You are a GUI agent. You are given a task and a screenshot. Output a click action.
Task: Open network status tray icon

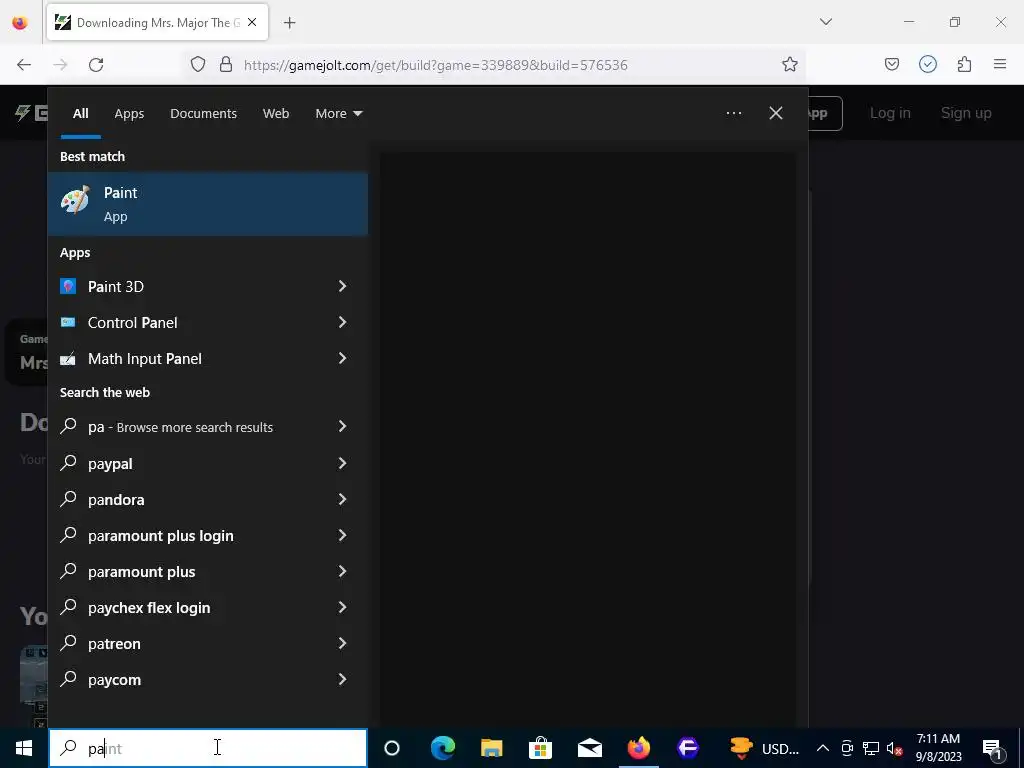[x=871, y=748]
